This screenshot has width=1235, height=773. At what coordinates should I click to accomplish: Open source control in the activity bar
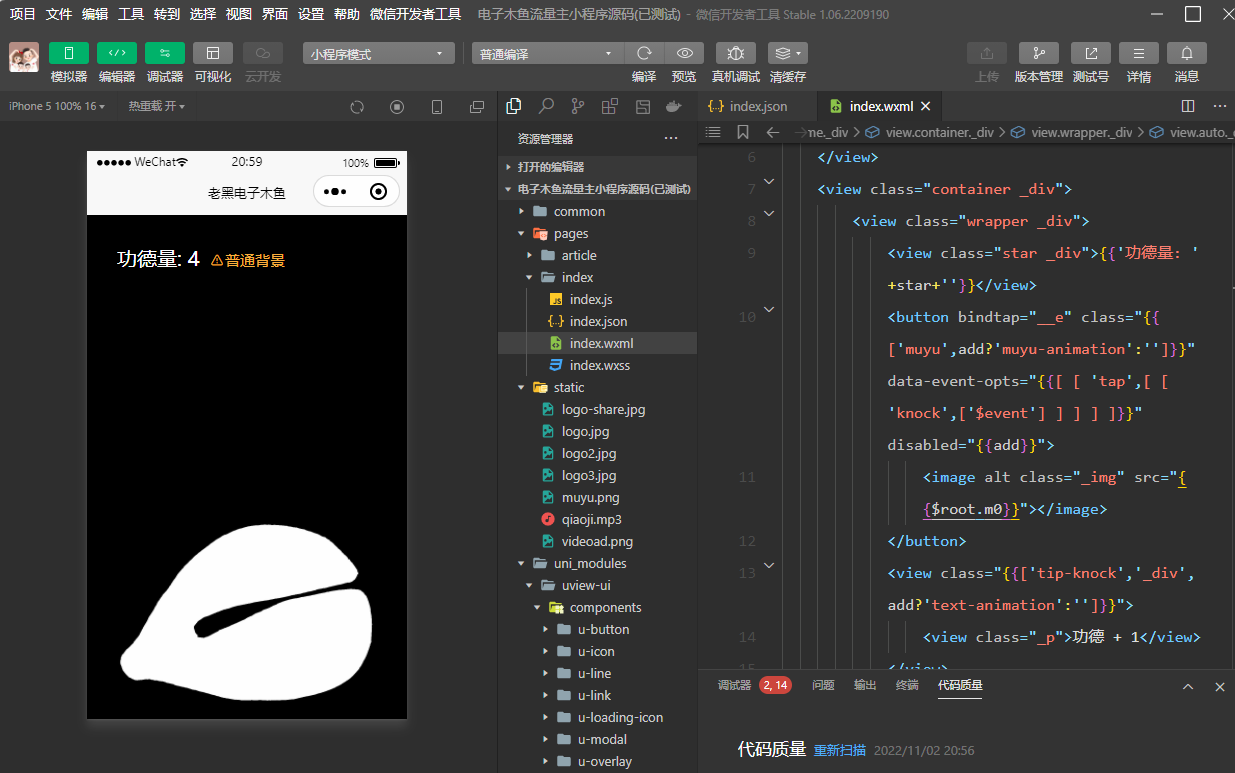click(x=578, y=106)
